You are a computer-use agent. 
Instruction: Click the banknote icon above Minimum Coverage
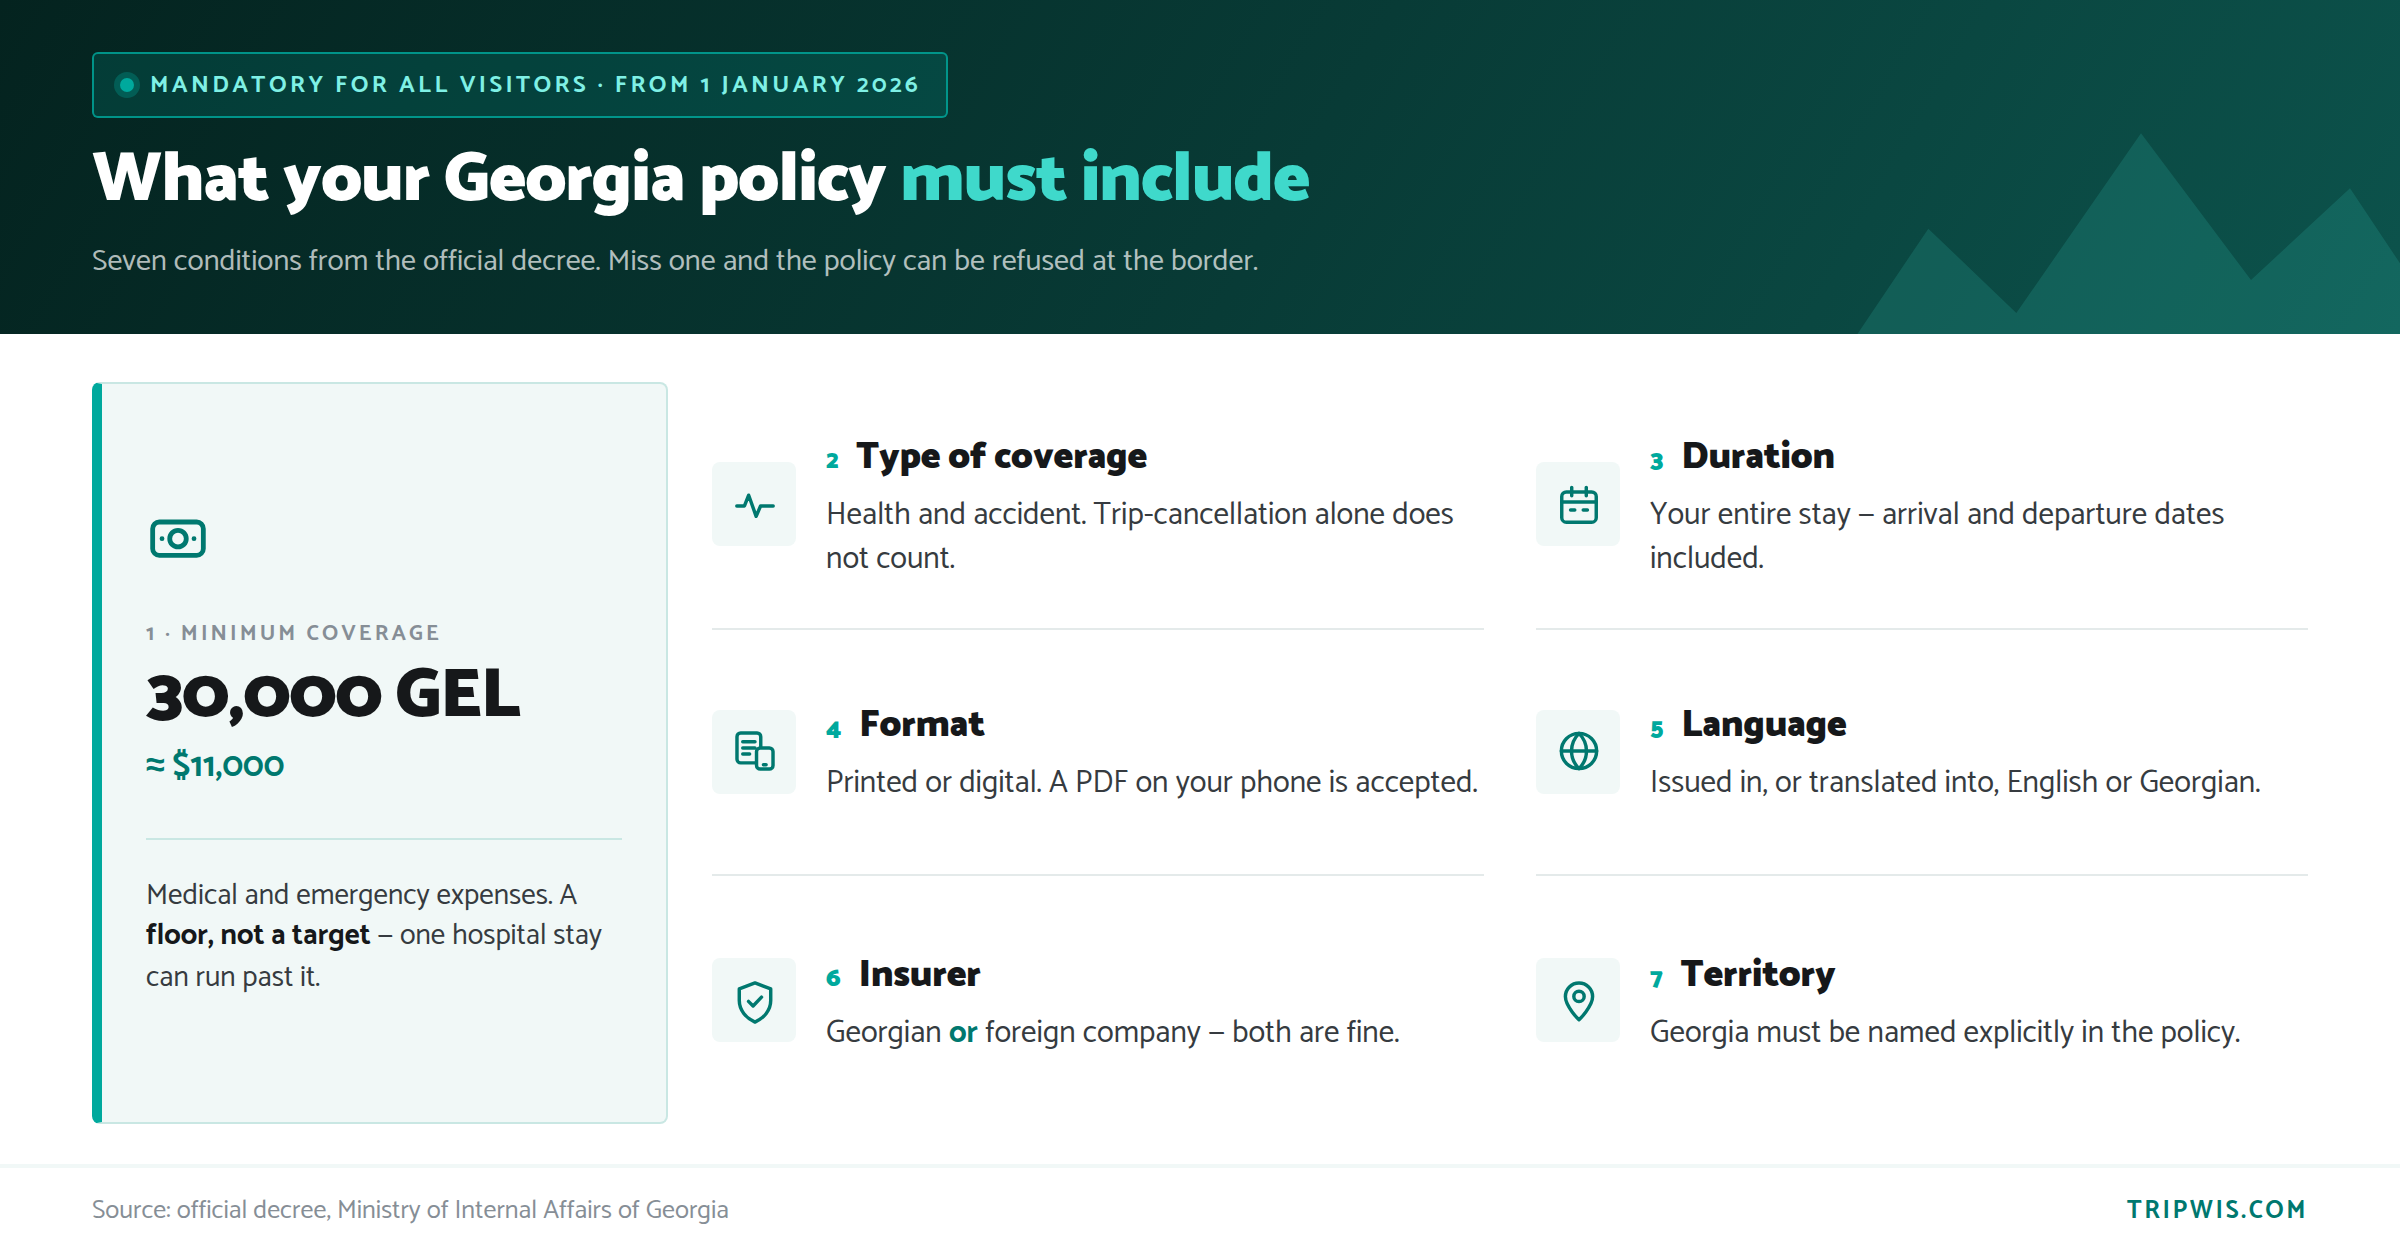point(178,539)
